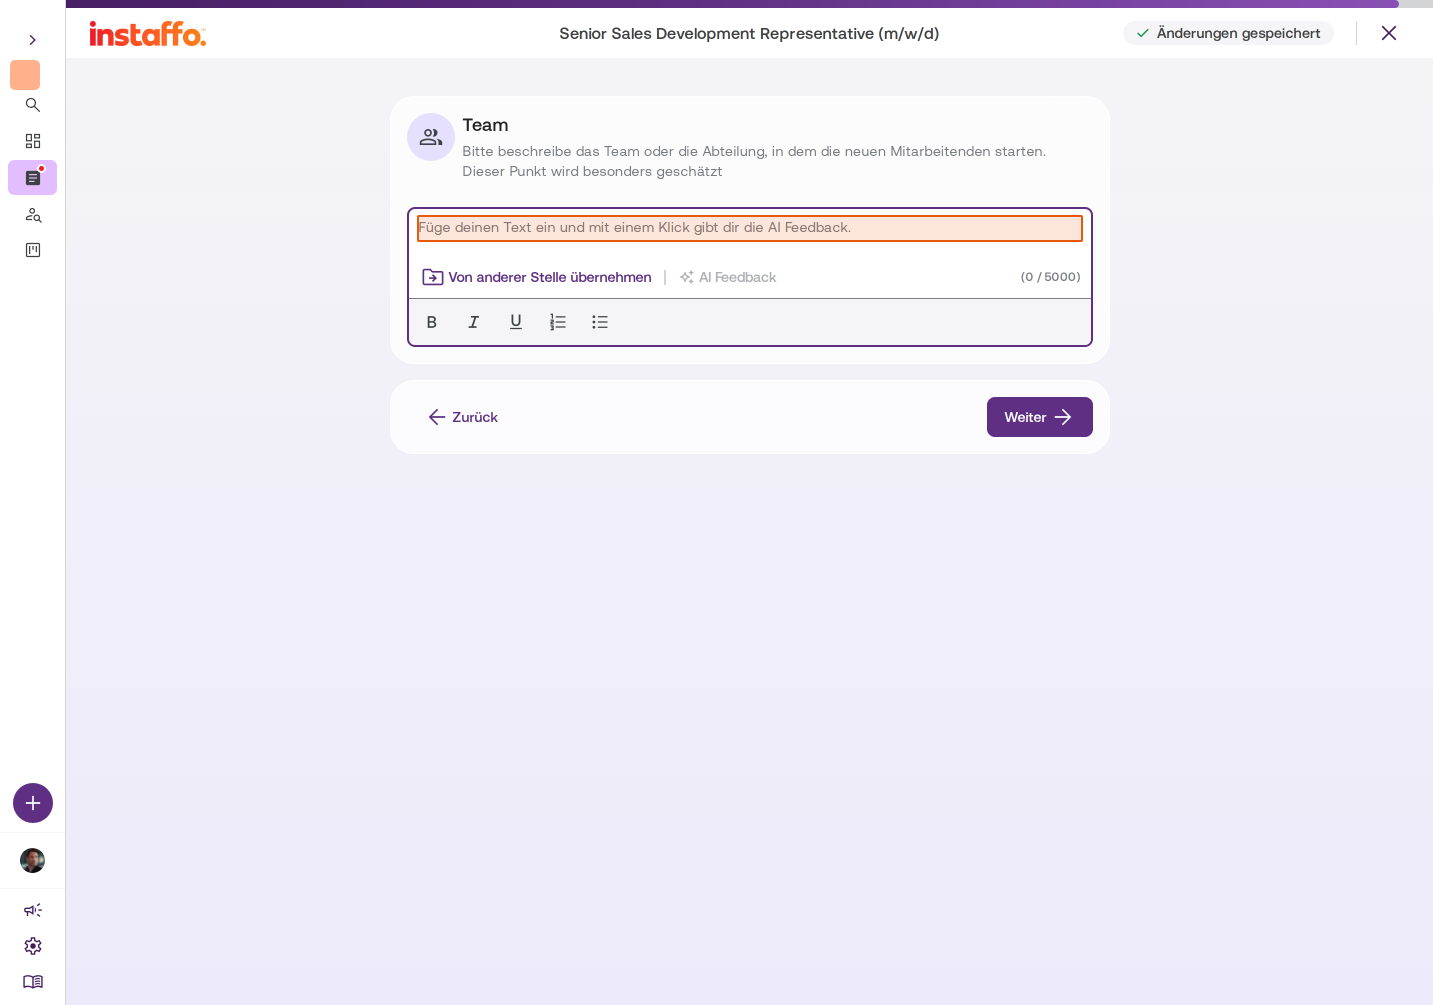Continue with the Weiter button
This screenshot has width=1433, height=1005.
1040,417
